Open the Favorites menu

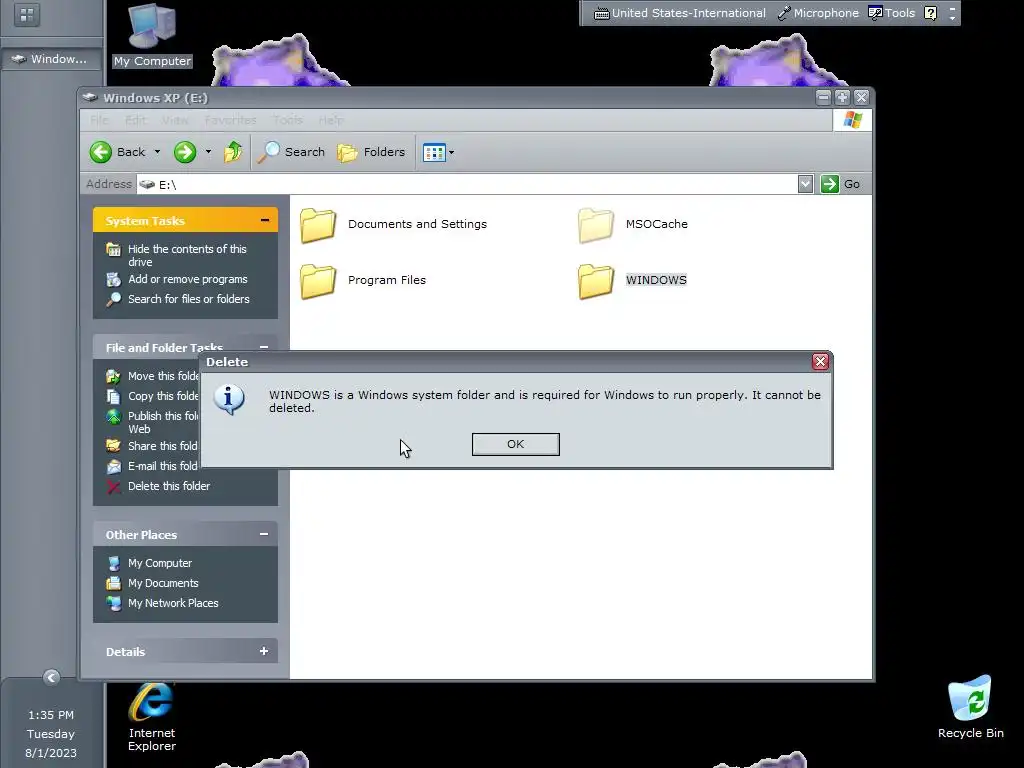click(231, 120)
